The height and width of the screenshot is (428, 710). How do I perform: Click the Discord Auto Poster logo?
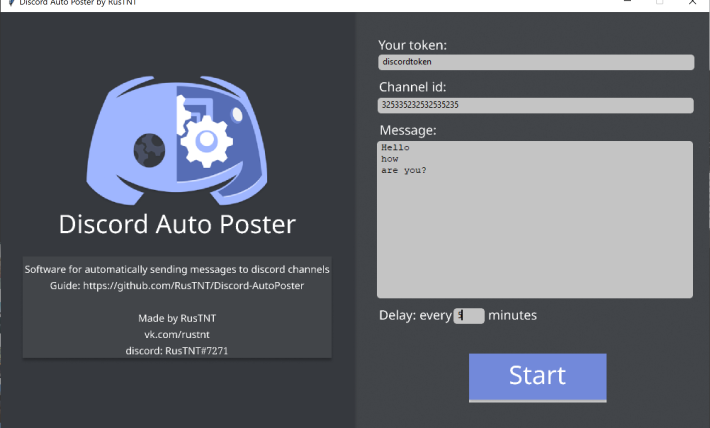[x=177, y=140]
